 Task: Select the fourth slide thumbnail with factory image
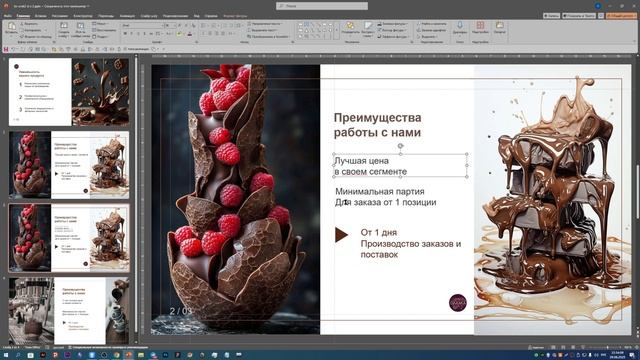(69, 311)
